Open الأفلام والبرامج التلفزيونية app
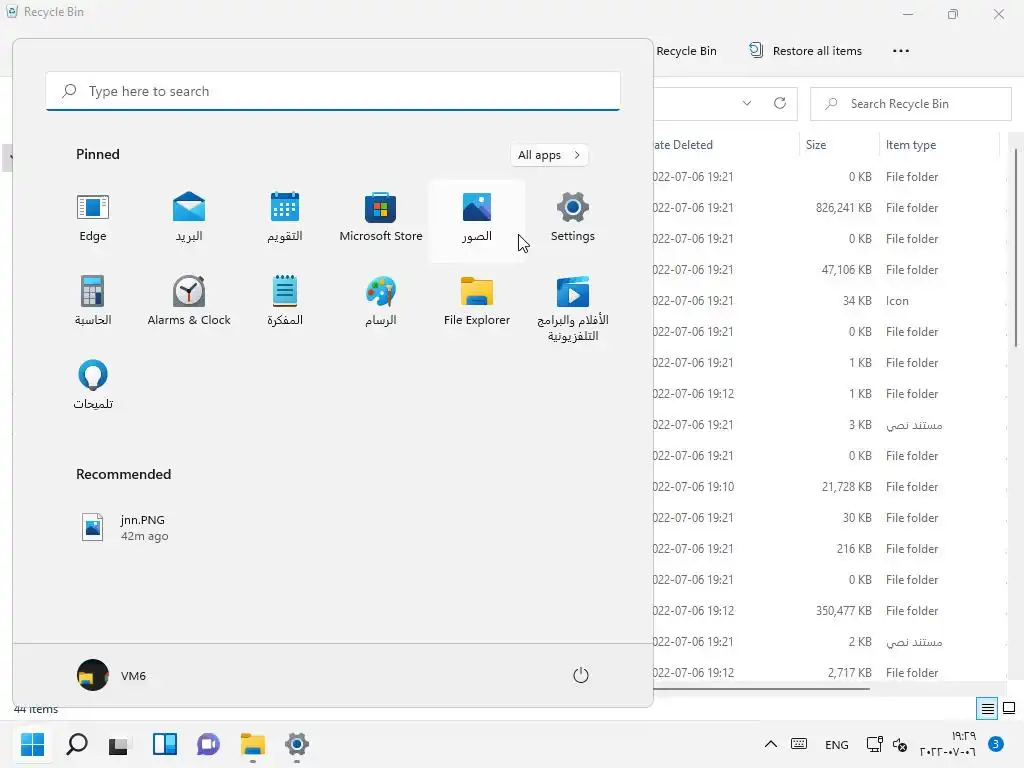This screenshot has height=768, width=1024. point(573,308)
